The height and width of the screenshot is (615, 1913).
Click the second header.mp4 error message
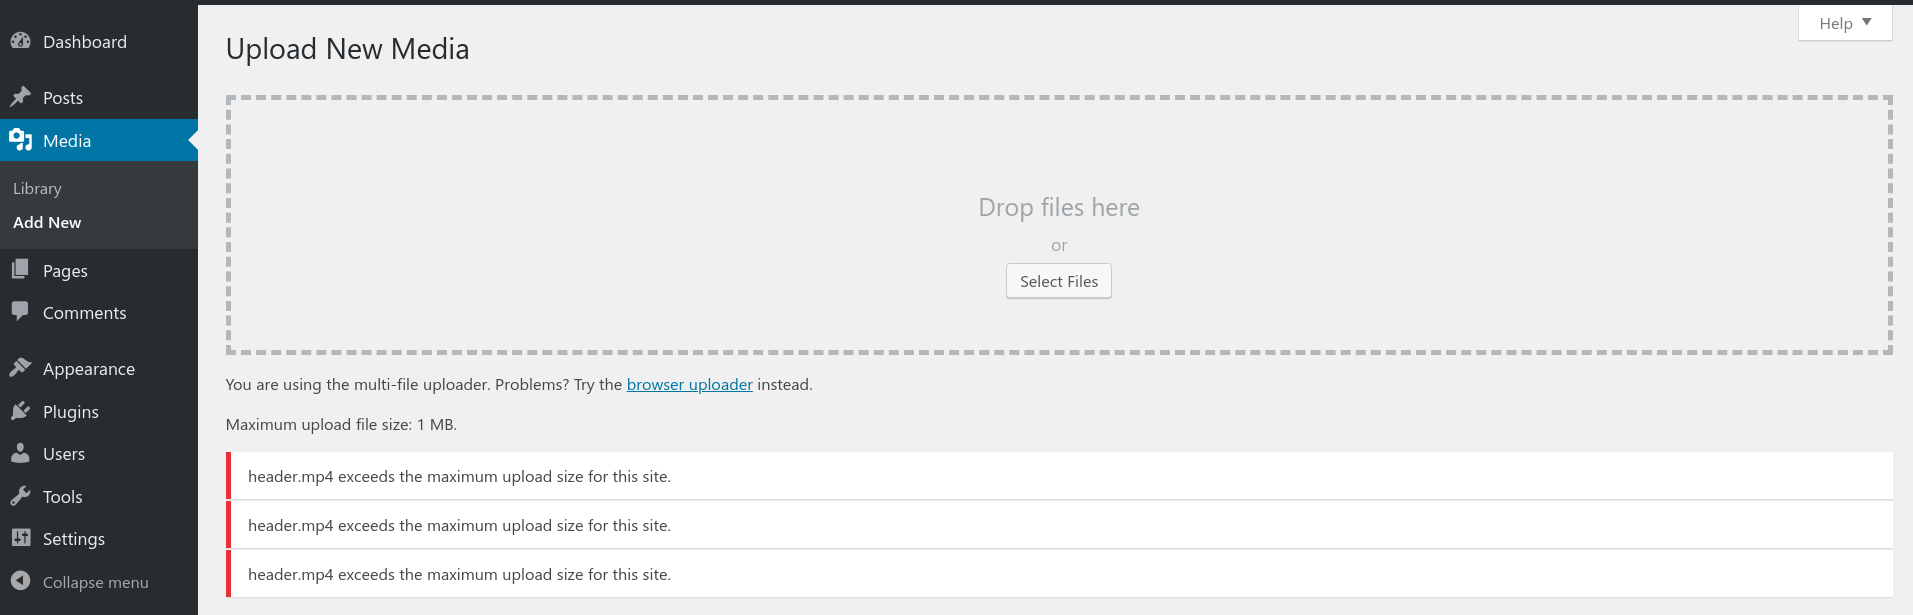point(1059,525)
